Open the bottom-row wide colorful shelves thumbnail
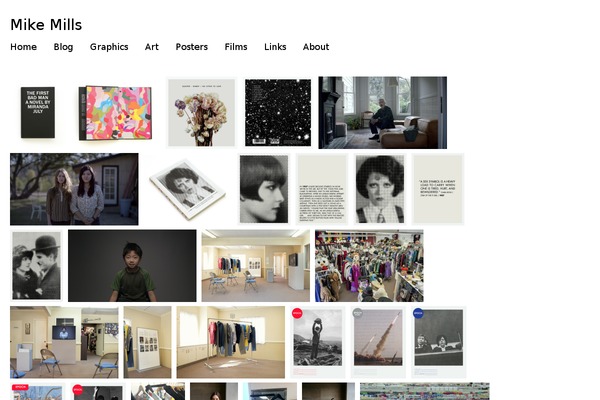 click(424, 391)
